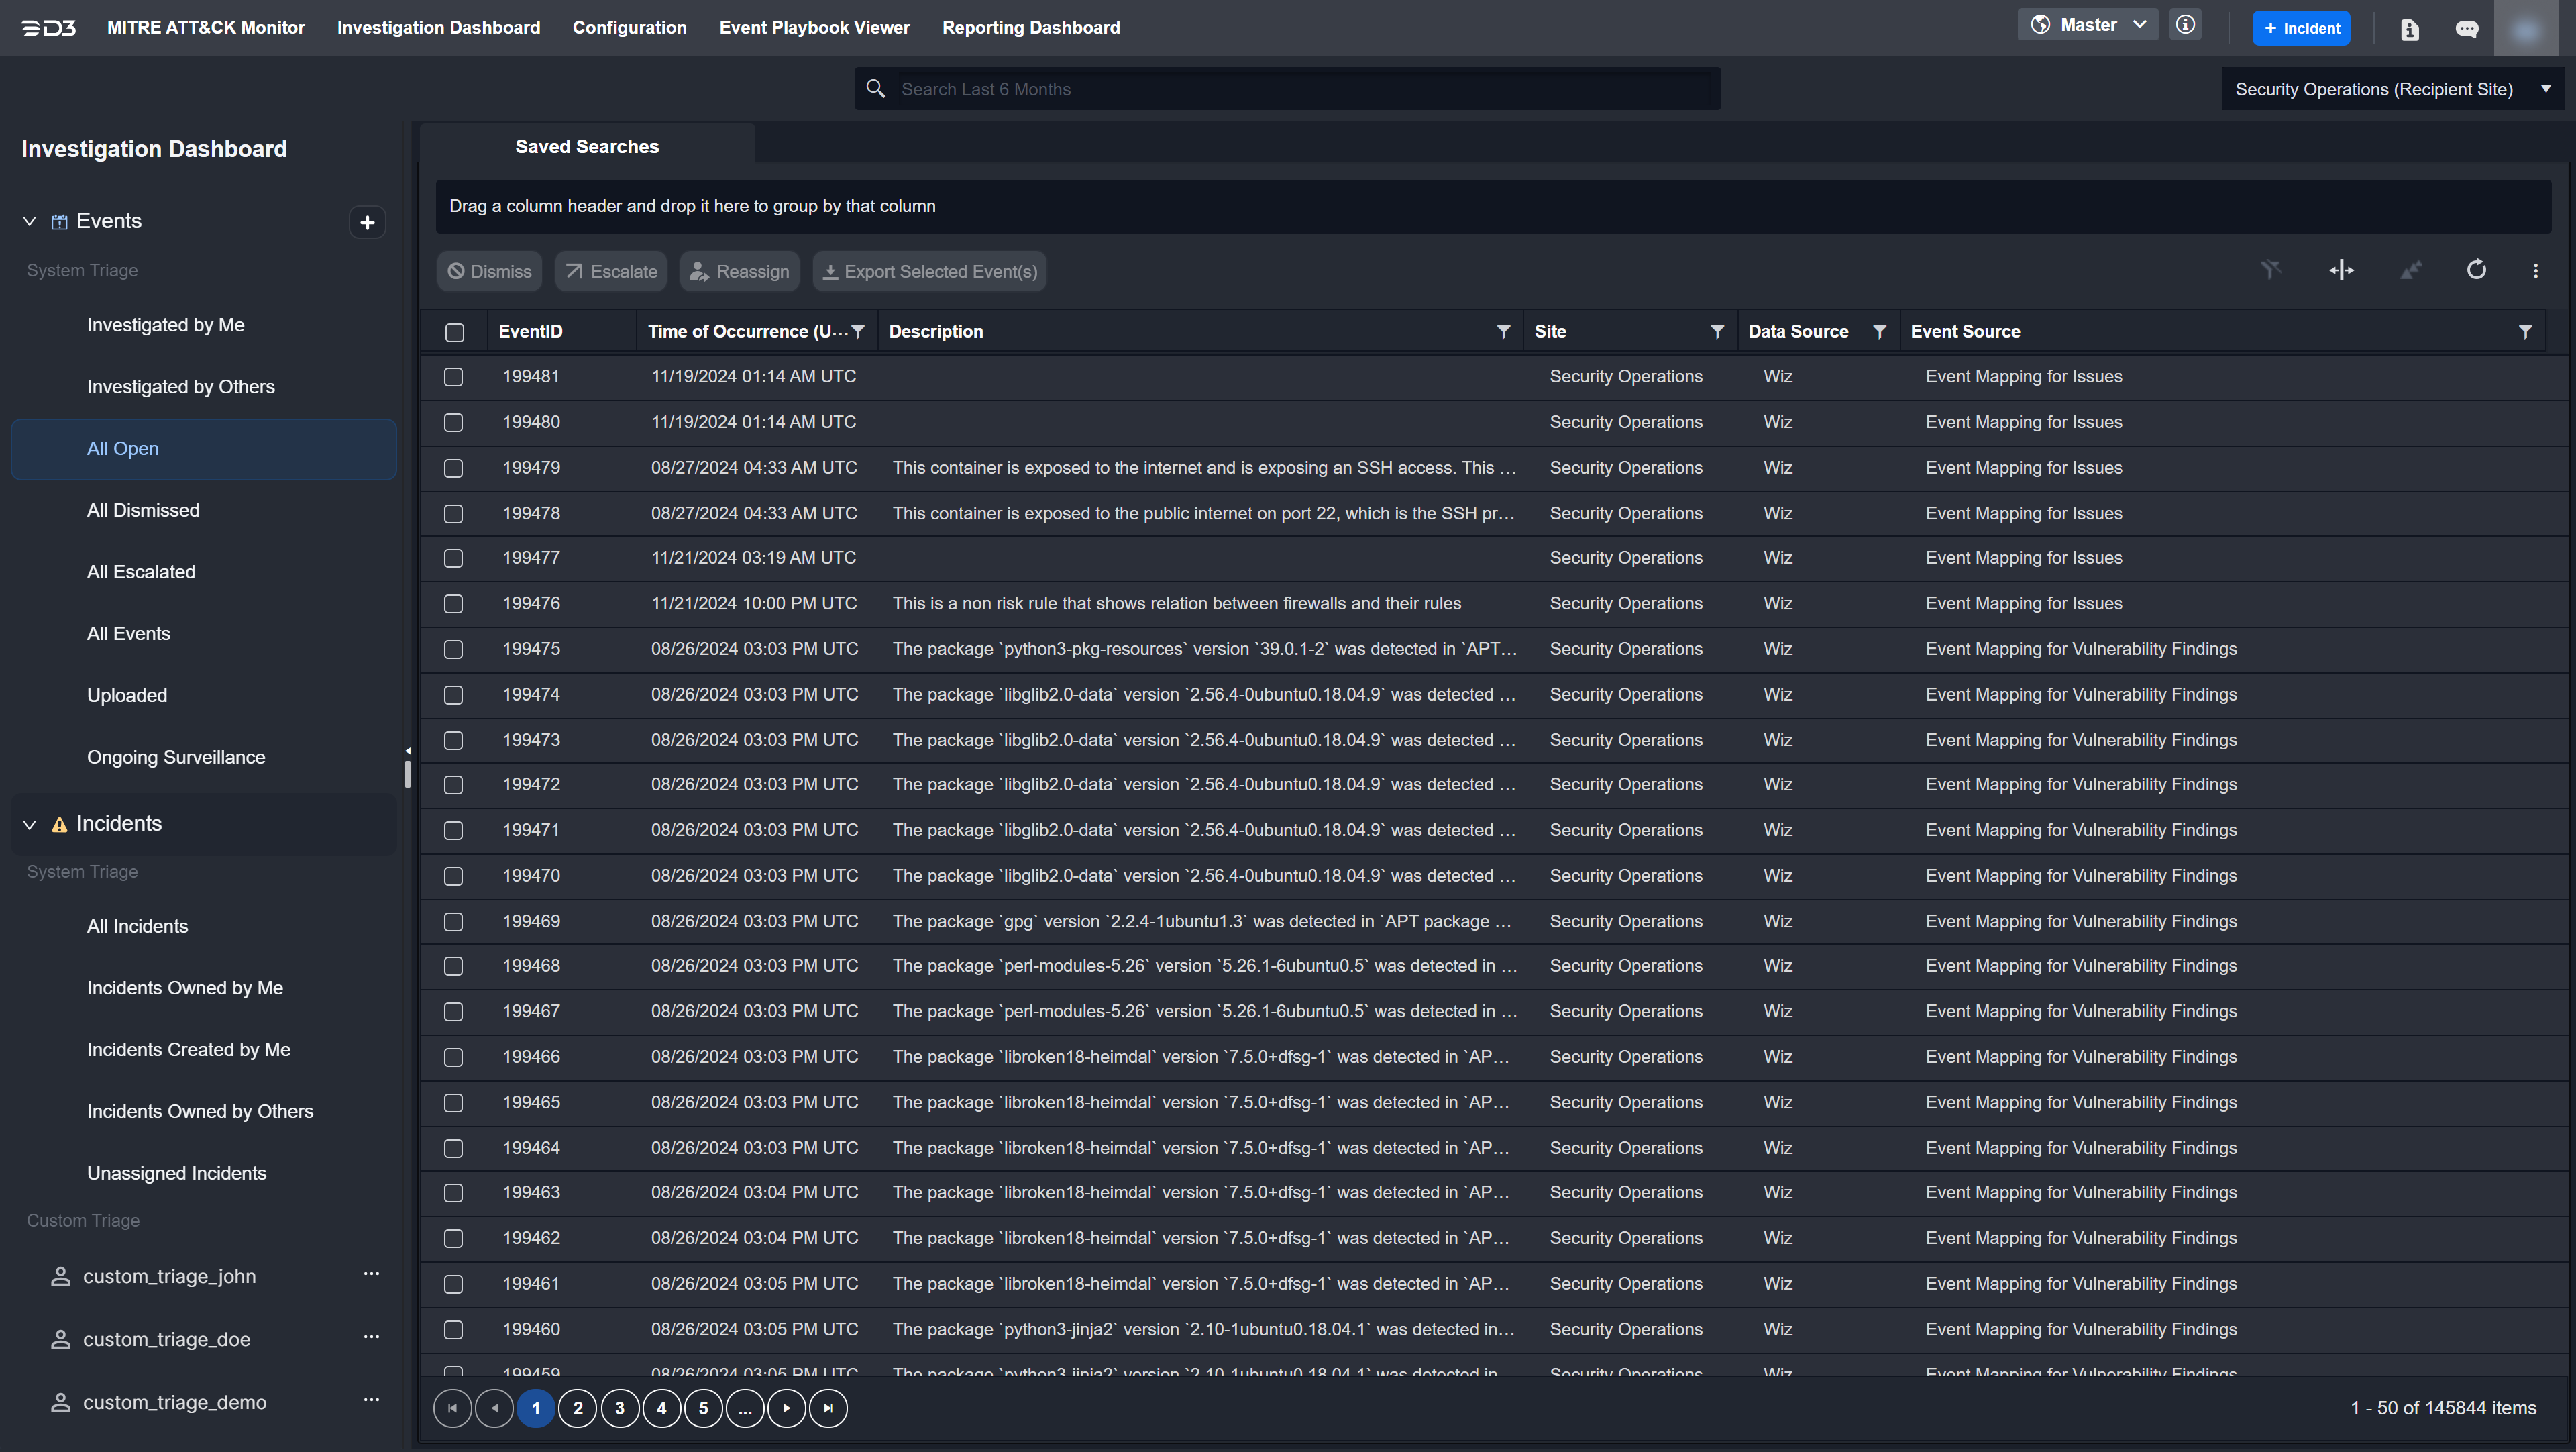Screen dimensions: 2576x1452
Task: Collapse the Incidents tree section
Action: tap(29, 824)
